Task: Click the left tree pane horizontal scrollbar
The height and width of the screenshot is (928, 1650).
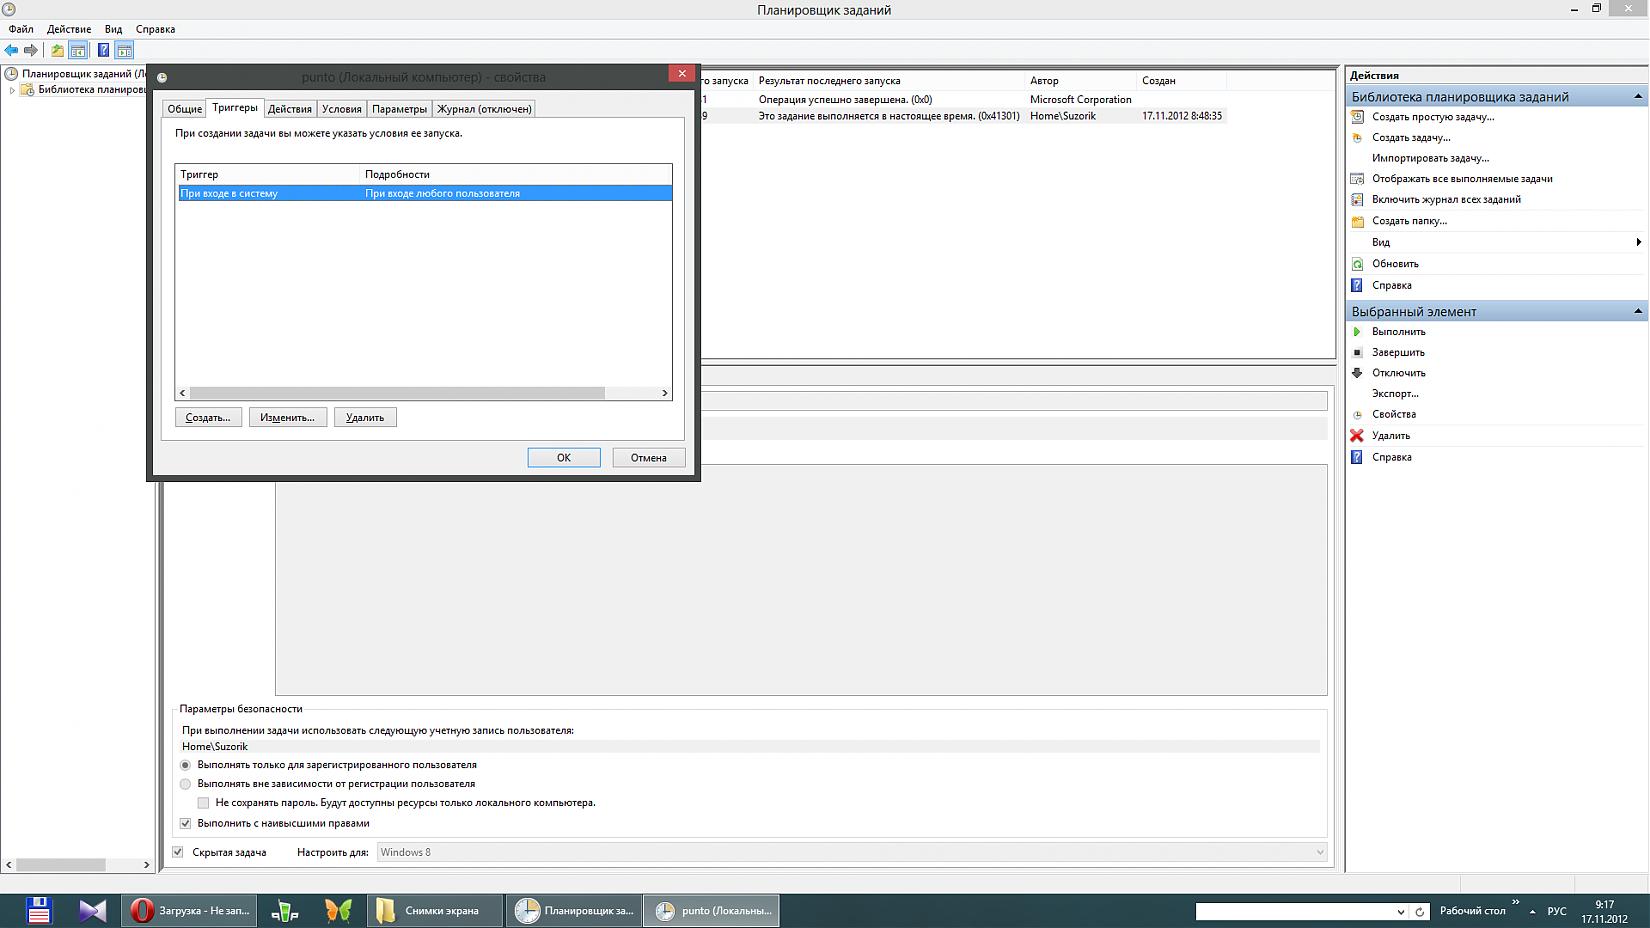Action: click(77, 865)
